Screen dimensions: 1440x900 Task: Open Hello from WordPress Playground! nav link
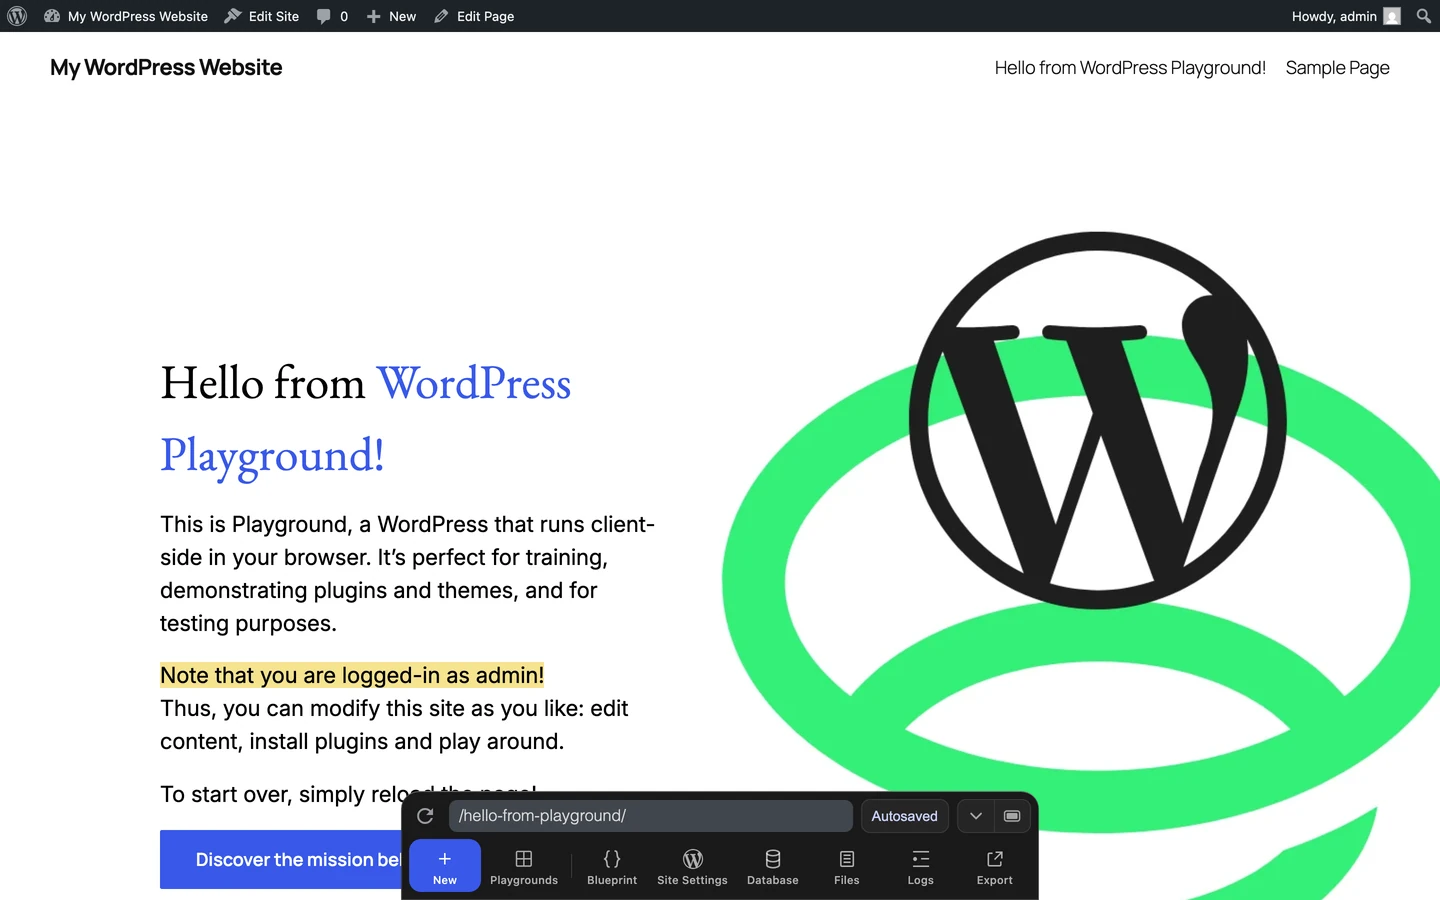tap(1130, 68)
